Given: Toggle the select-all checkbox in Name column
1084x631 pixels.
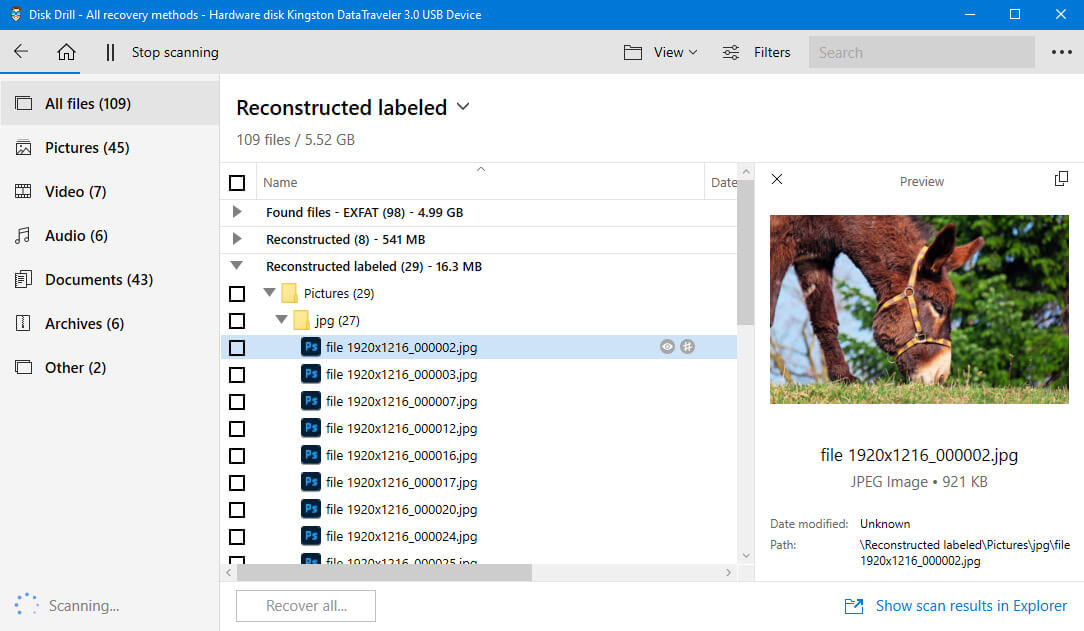Looking at the screenshot, I should (x=237, y=182).
